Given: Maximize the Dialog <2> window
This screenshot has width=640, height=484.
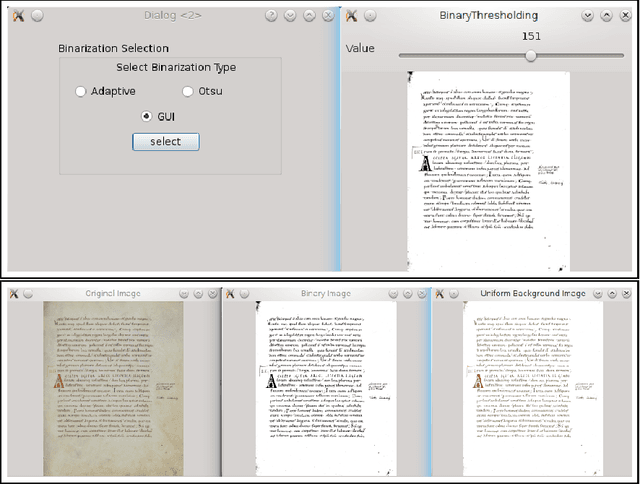Looking at the screenshot, I should [x=309, y=16].
